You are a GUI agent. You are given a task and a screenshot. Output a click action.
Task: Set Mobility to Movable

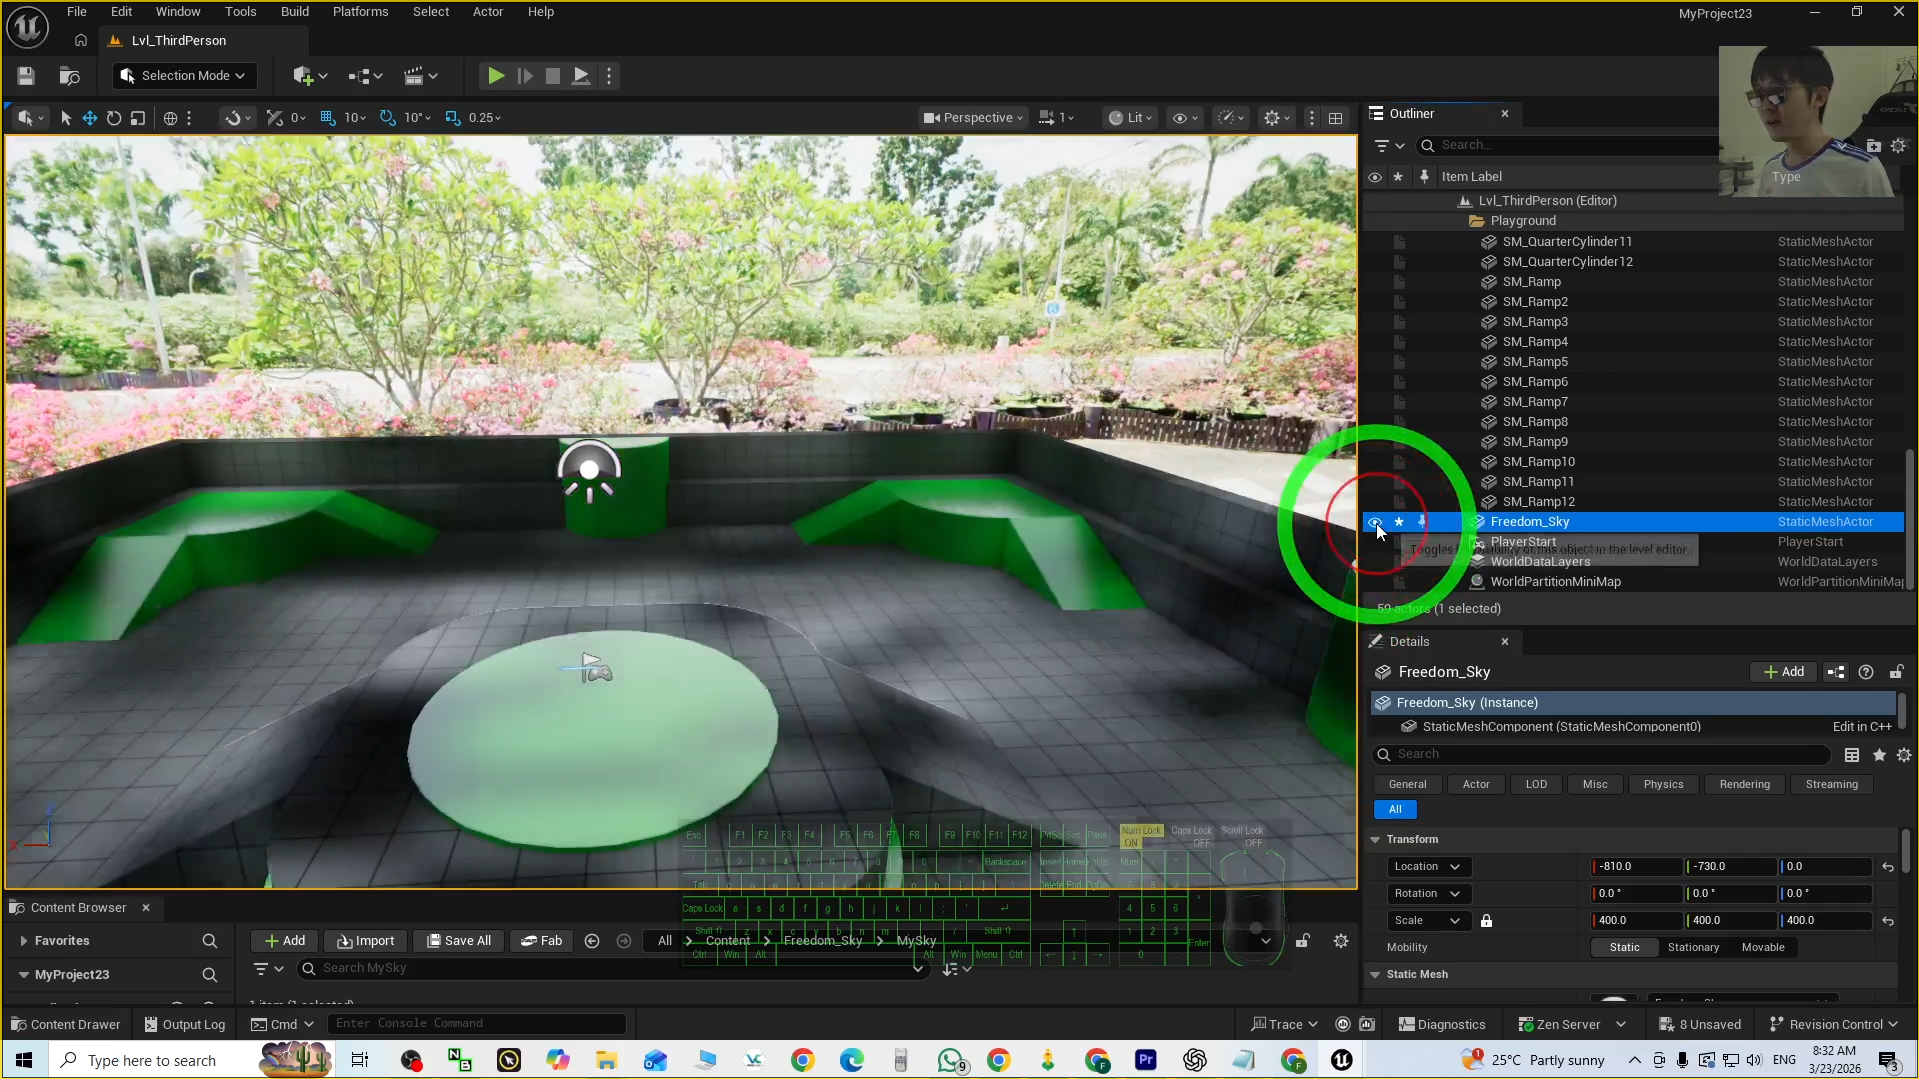[1763, 946]
